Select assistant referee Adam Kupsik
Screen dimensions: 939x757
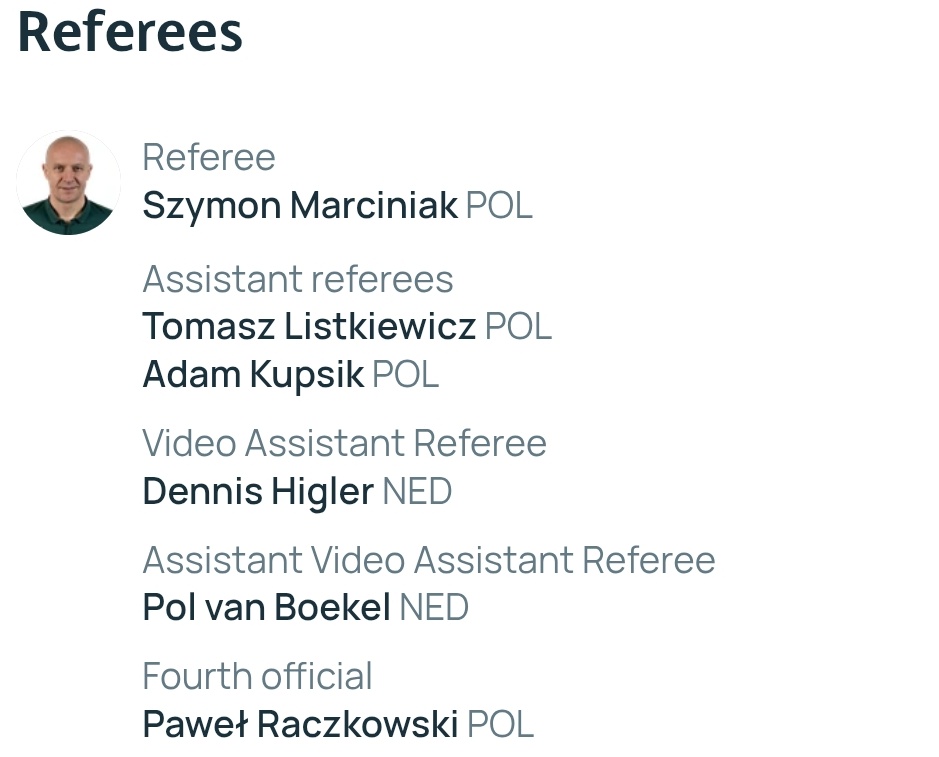[253, 375]
